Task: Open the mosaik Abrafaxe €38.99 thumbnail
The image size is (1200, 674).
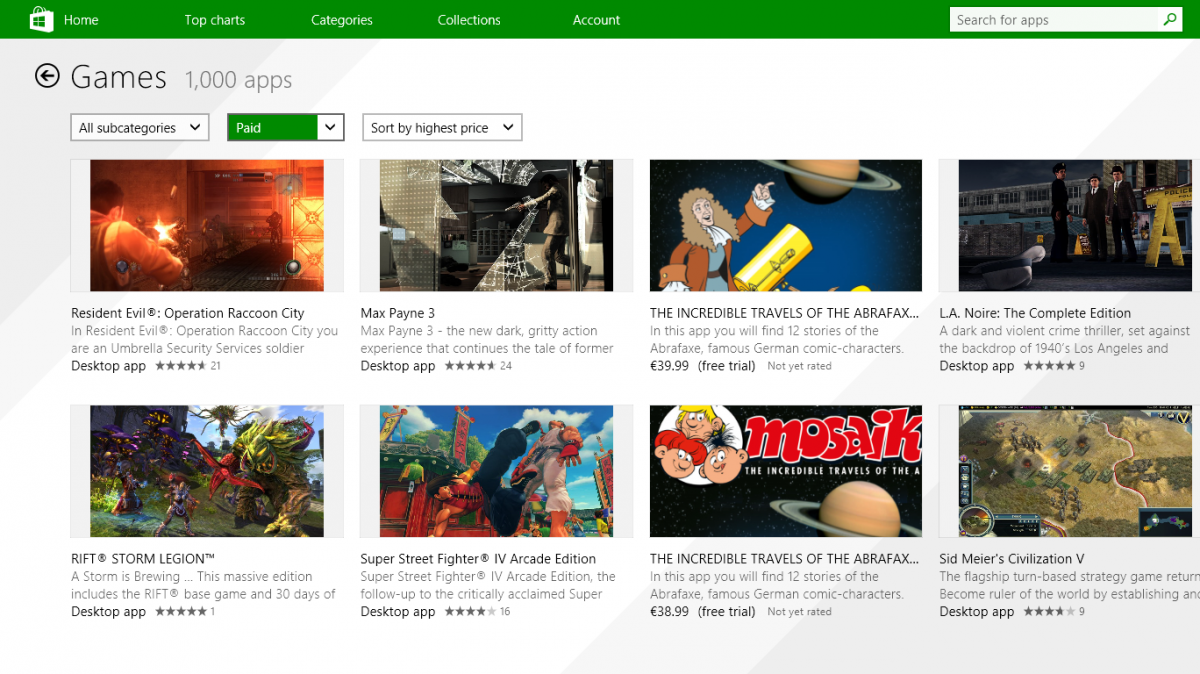Action: coord(786,471)
